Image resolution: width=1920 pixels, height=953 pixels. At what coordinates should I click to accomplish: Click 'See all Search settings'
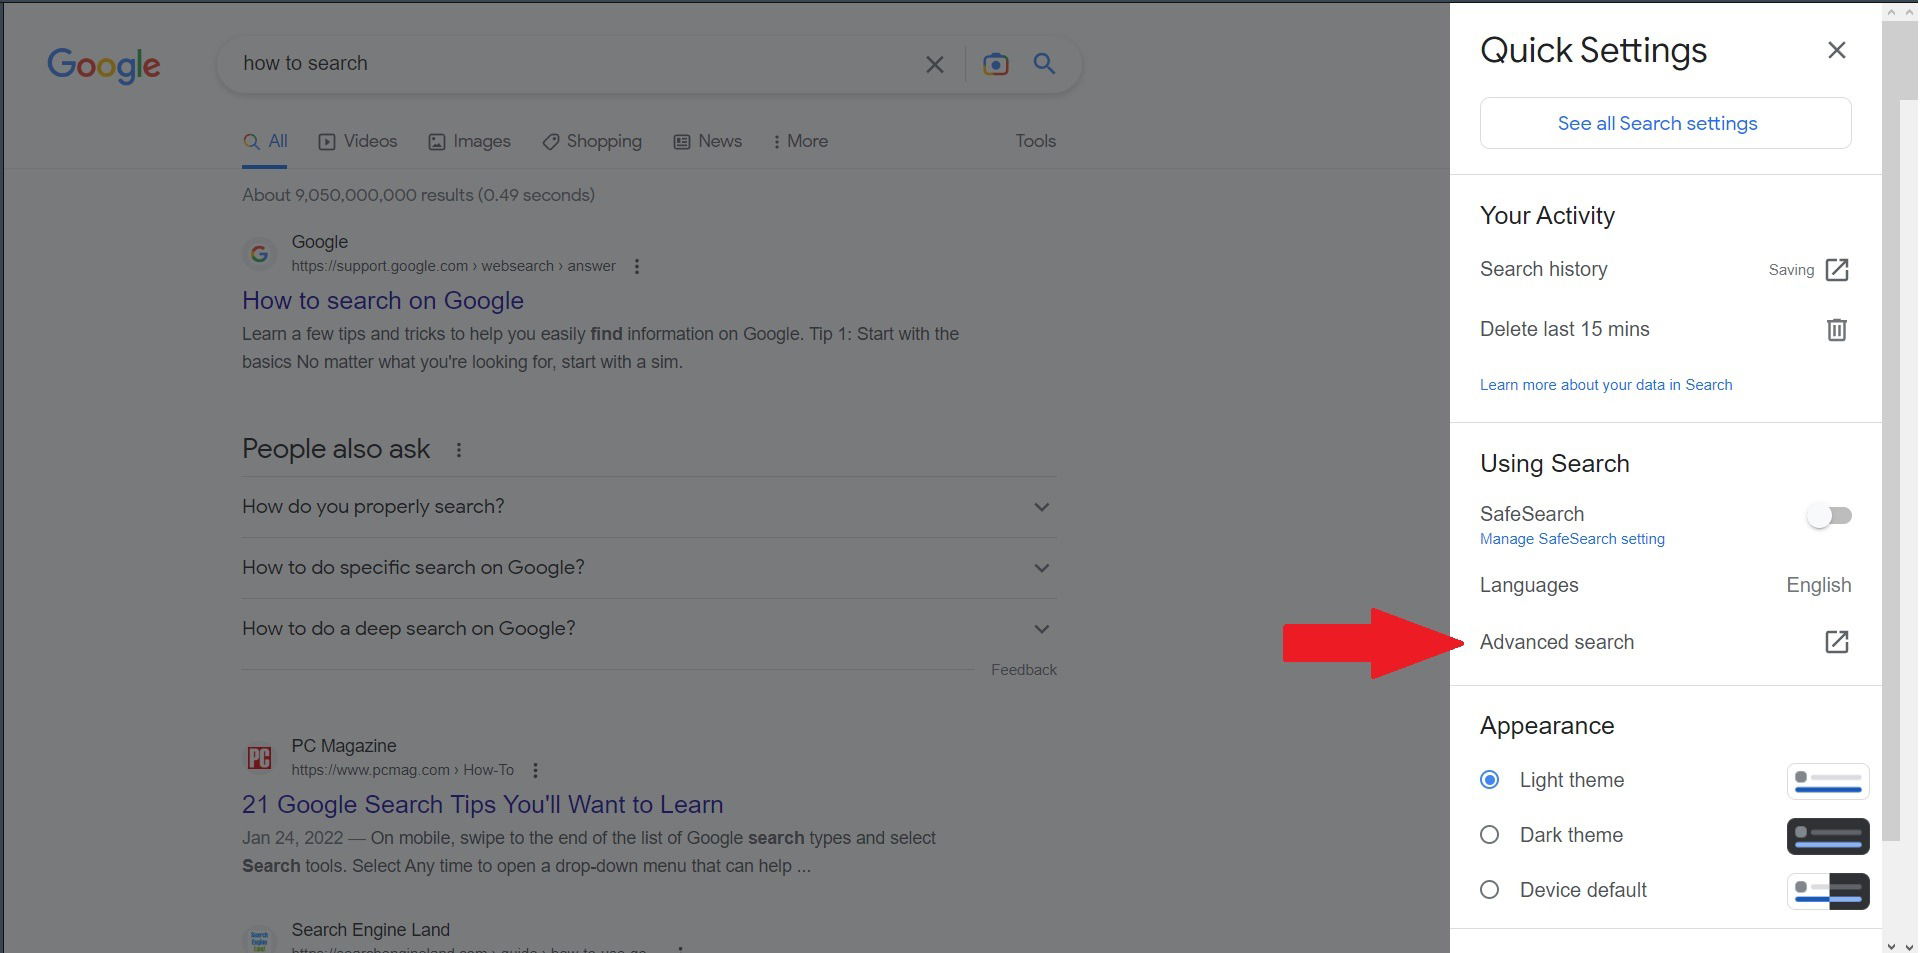tap(1657, 123)
